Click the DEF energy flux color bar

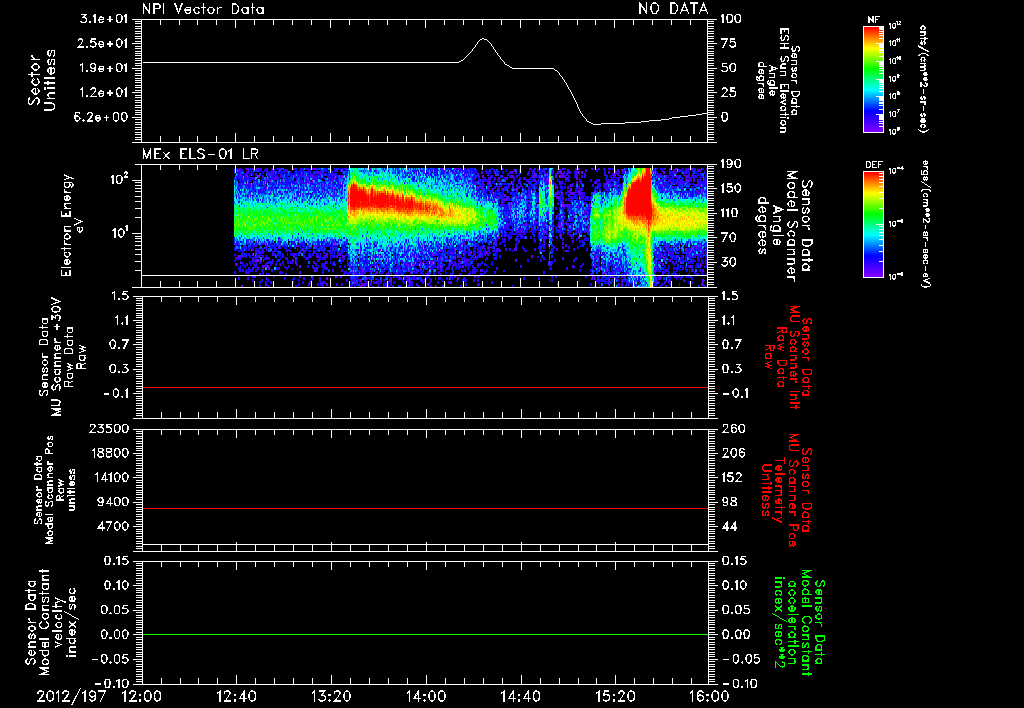(873, 224)
